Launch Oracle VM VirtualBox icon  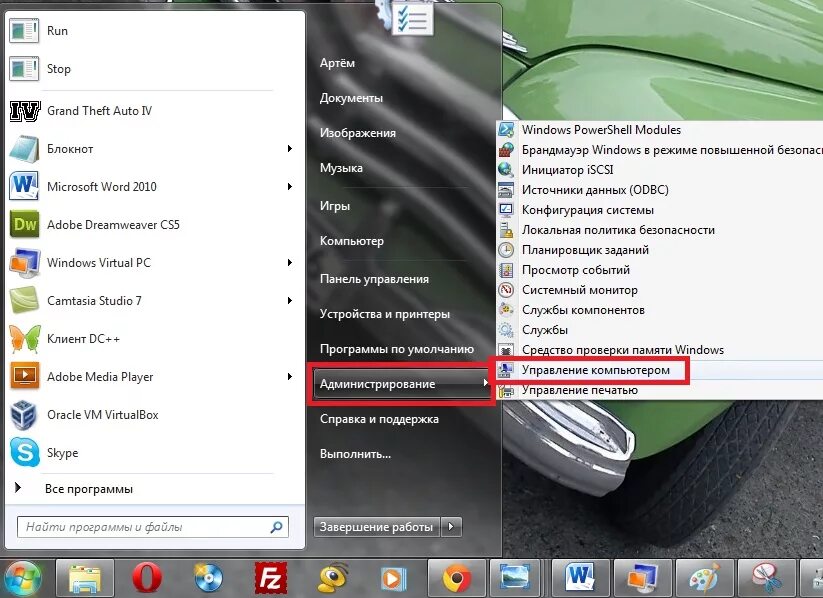tap(24, 415)
